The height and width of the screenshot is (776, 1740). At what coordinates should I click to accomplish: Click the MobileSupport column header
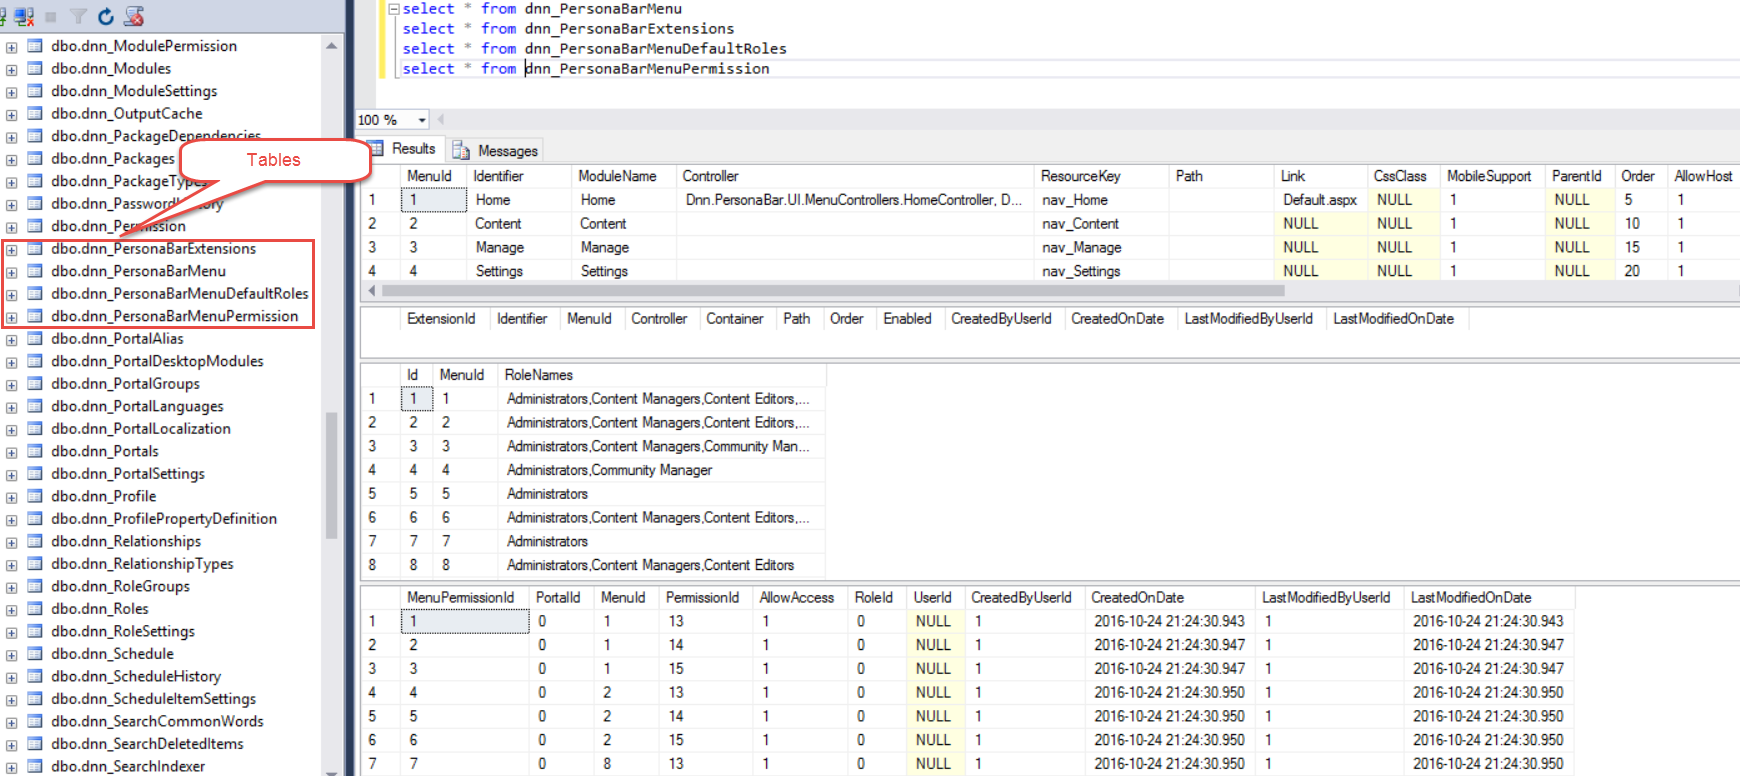pyautogui.click(x=1492, y=176)
